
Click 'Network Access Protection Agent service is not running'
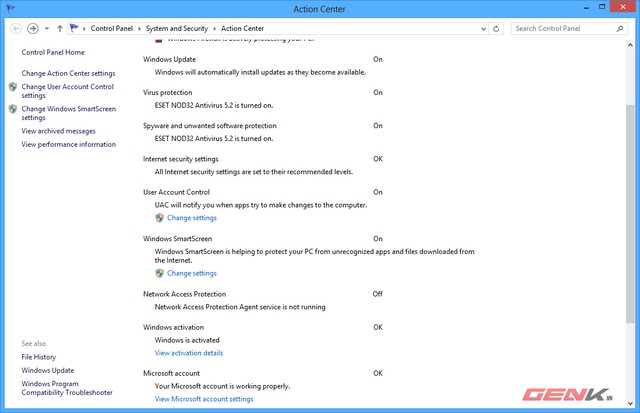(x=240, y=307)
